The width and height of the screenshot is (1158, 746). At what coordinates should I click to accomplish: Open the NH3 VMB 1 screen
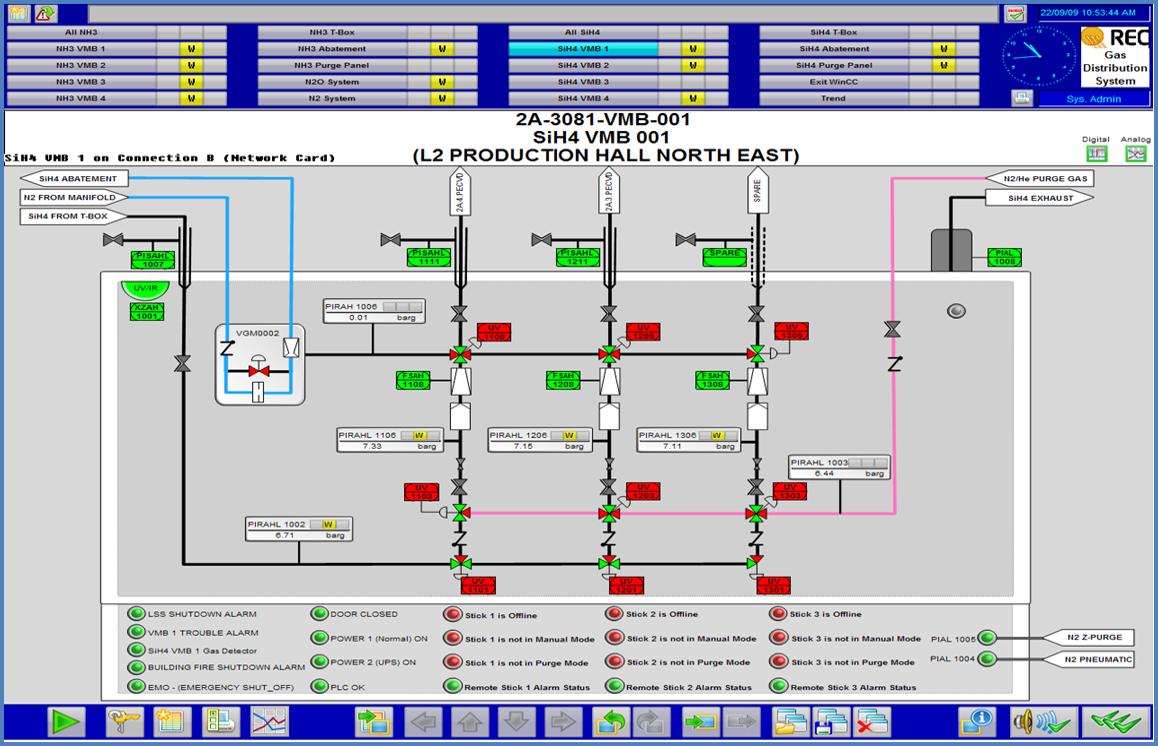click(x=81, y=49)
